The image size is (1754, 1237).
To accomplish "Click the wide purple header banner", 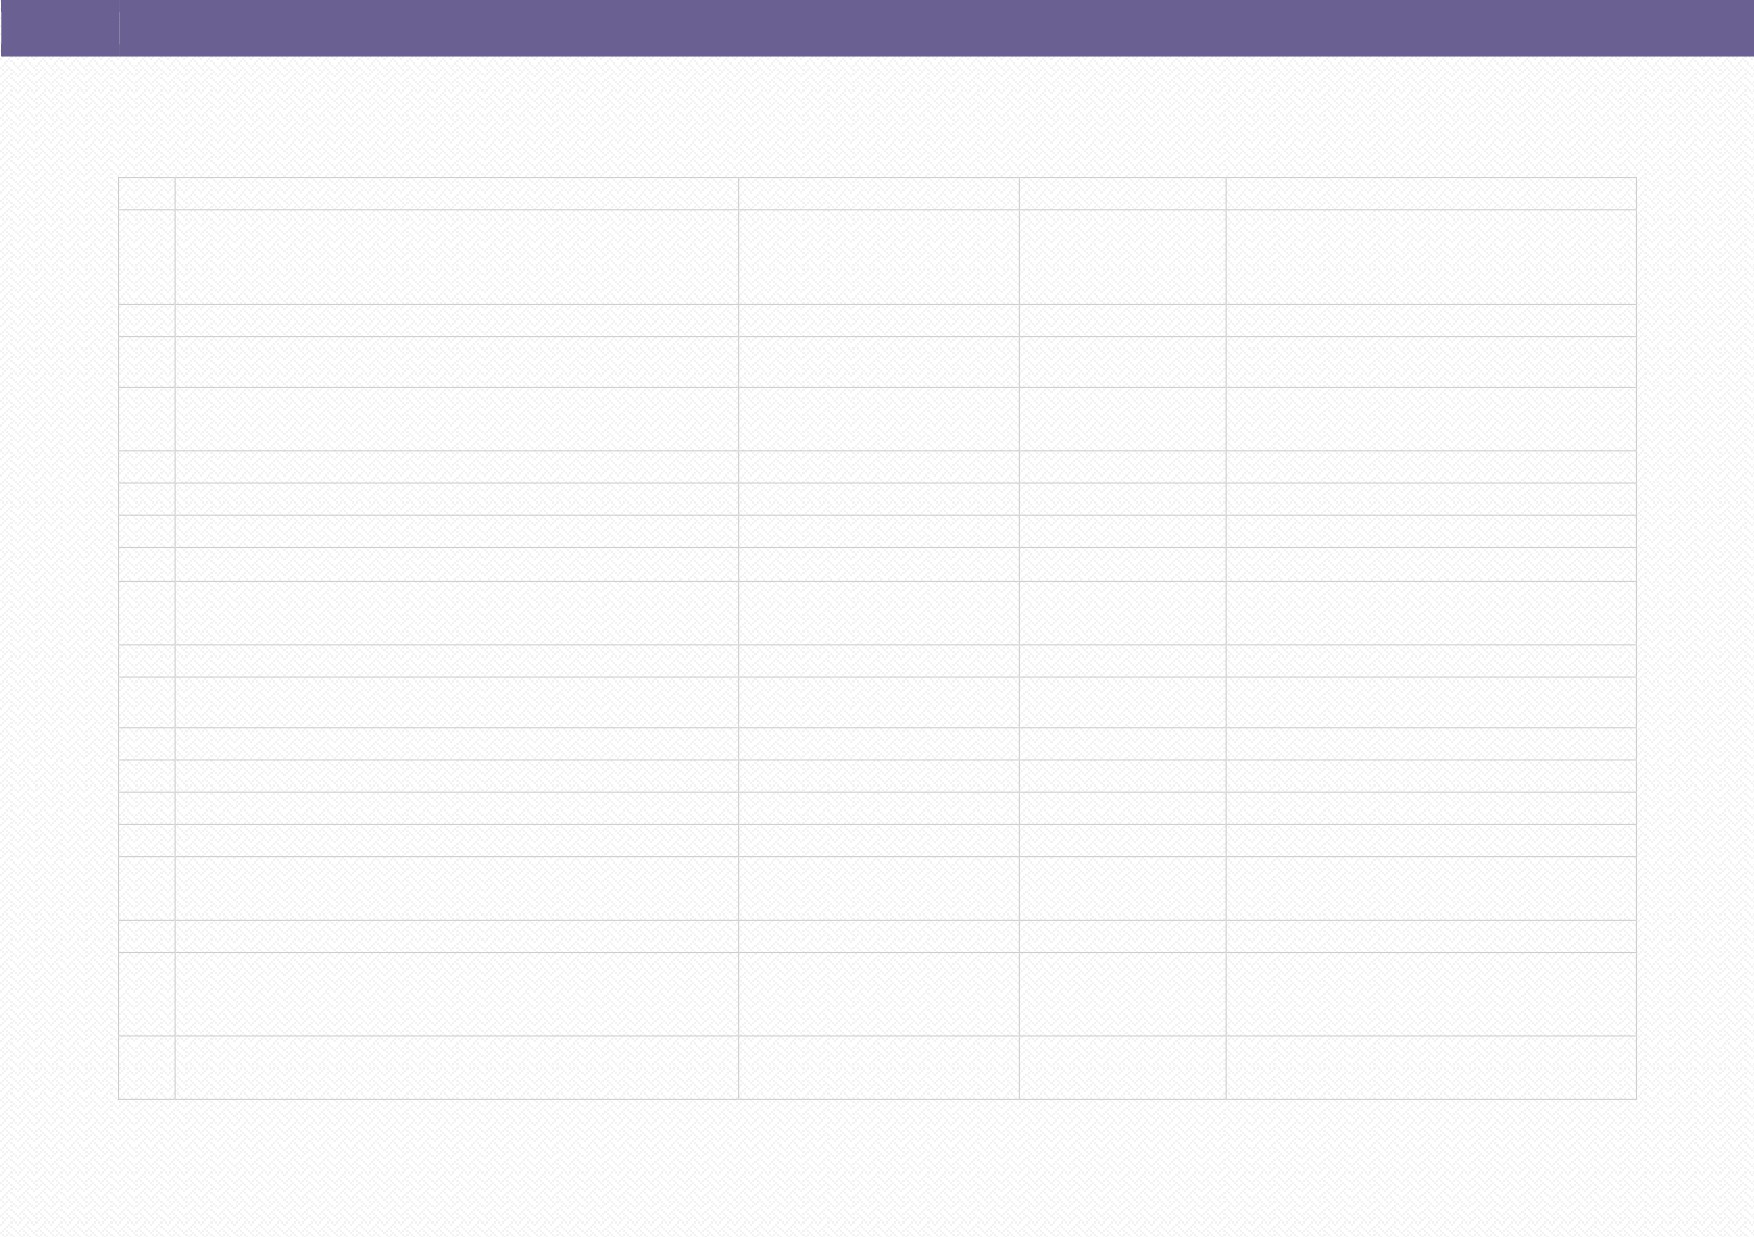I will [877, 28].
